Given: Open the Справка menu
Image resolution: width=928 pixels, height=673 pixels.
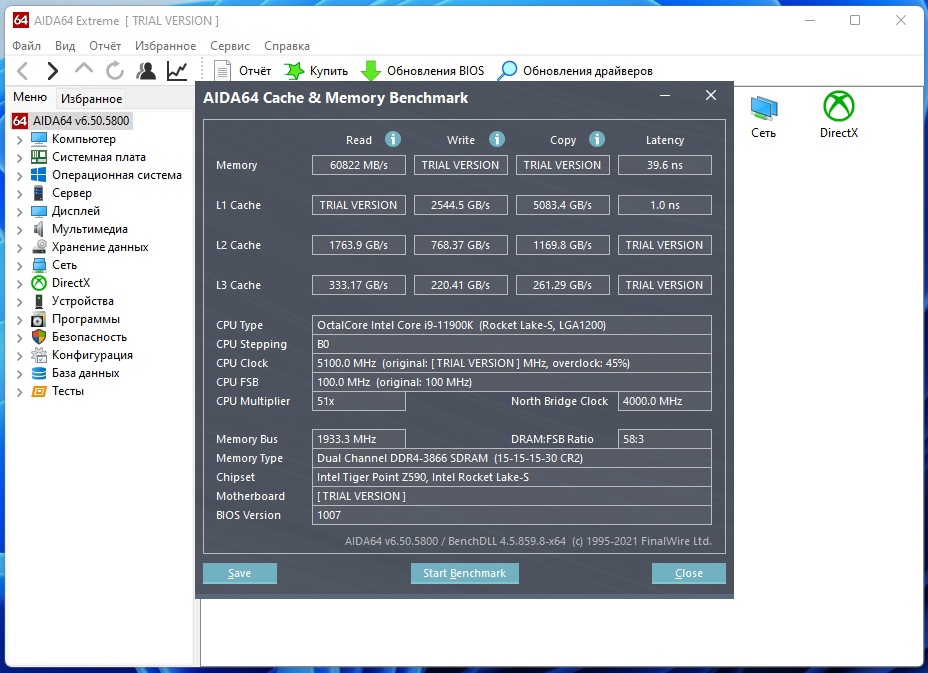Looking at the screenshot, I should tap(286, 46).
